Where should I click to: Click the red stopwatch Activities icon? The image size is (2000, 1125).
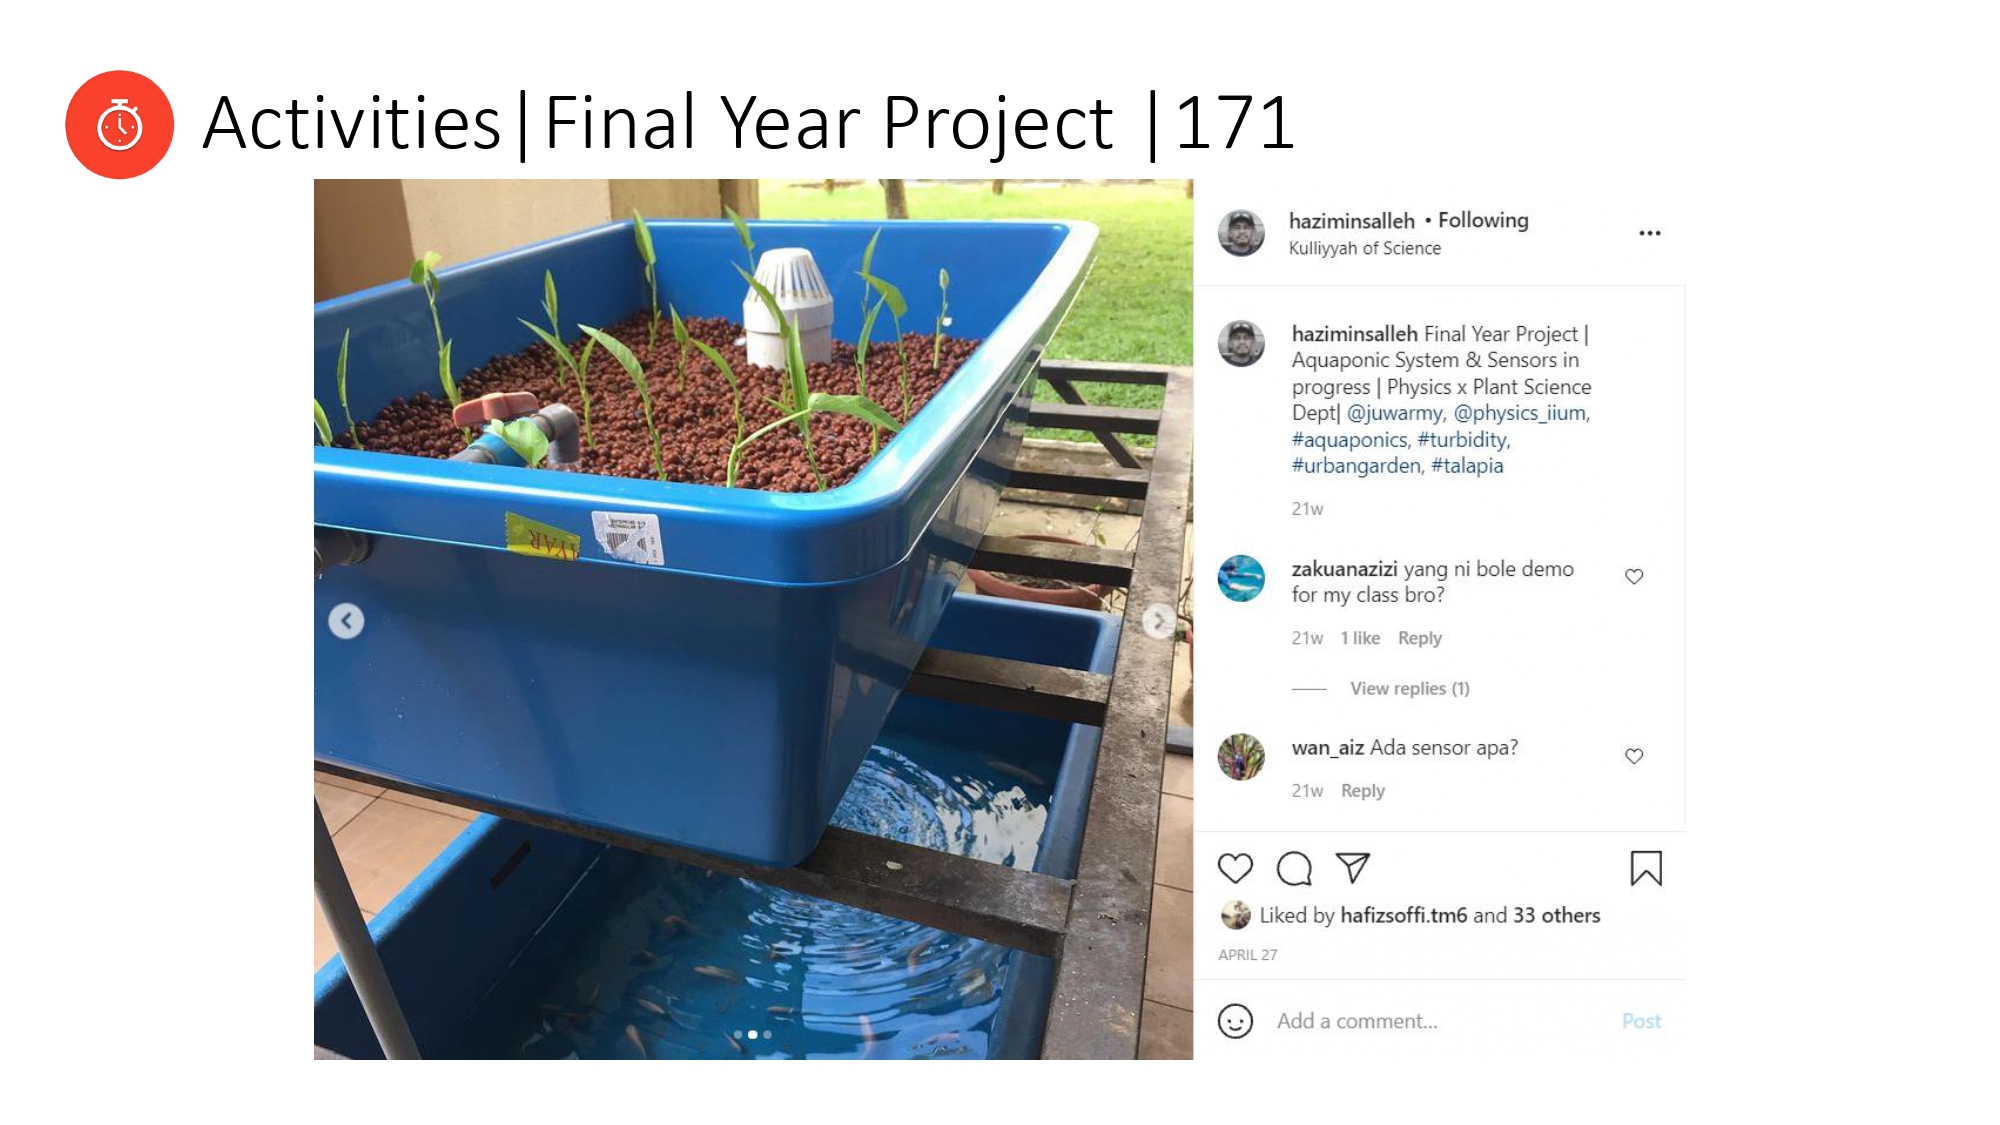coord(119,125)
